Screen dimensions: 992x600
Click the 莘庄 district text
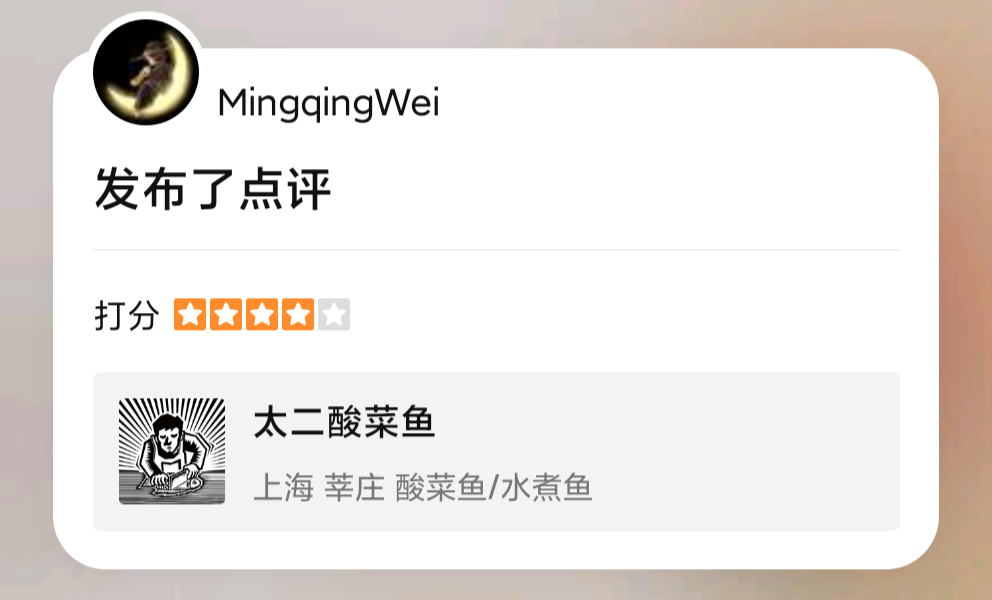355,488
